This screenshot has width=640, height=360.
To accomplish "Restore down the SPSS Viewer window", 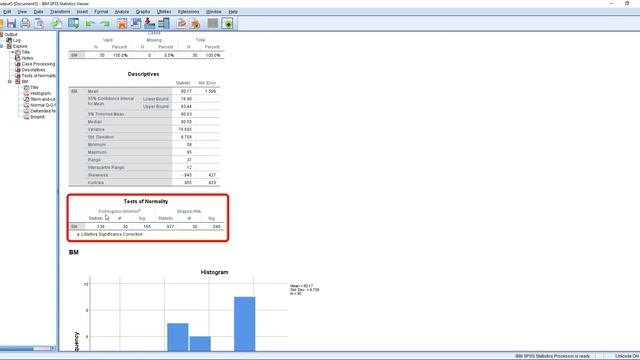I will tap(627, 3).
